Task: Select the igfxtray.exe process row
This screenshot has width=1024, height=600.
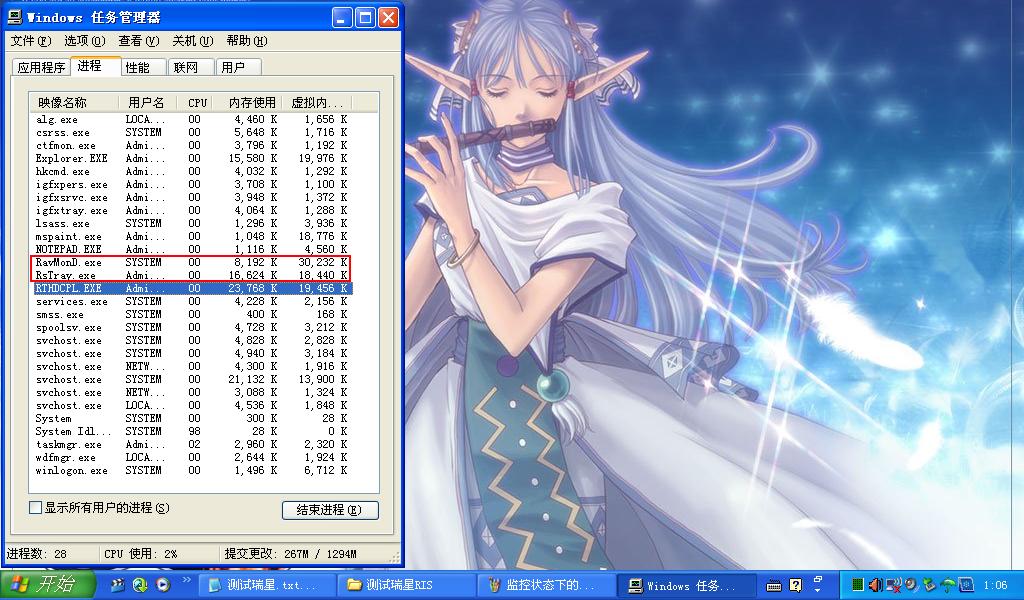Action: point(193,211)
